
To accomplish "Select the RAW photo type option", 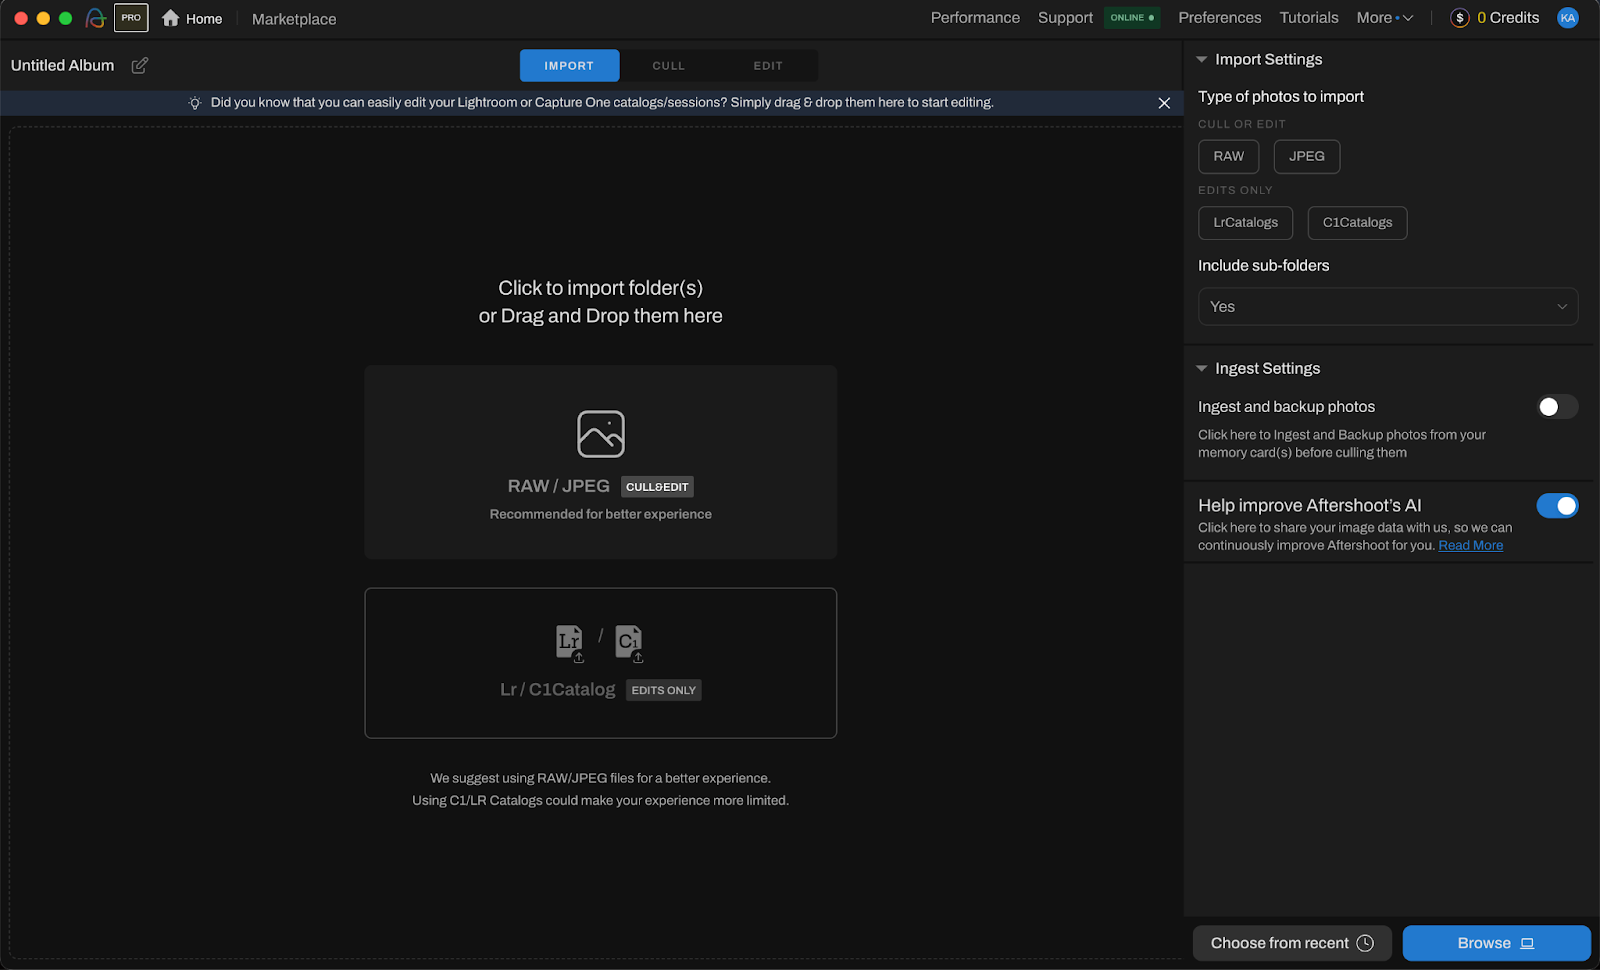I will click(1228, 156).
